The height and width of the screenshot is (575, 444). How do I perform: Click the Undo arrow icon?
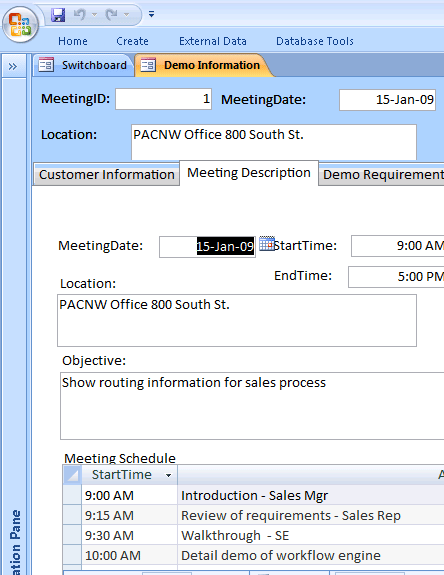click(x=80, y=15)
